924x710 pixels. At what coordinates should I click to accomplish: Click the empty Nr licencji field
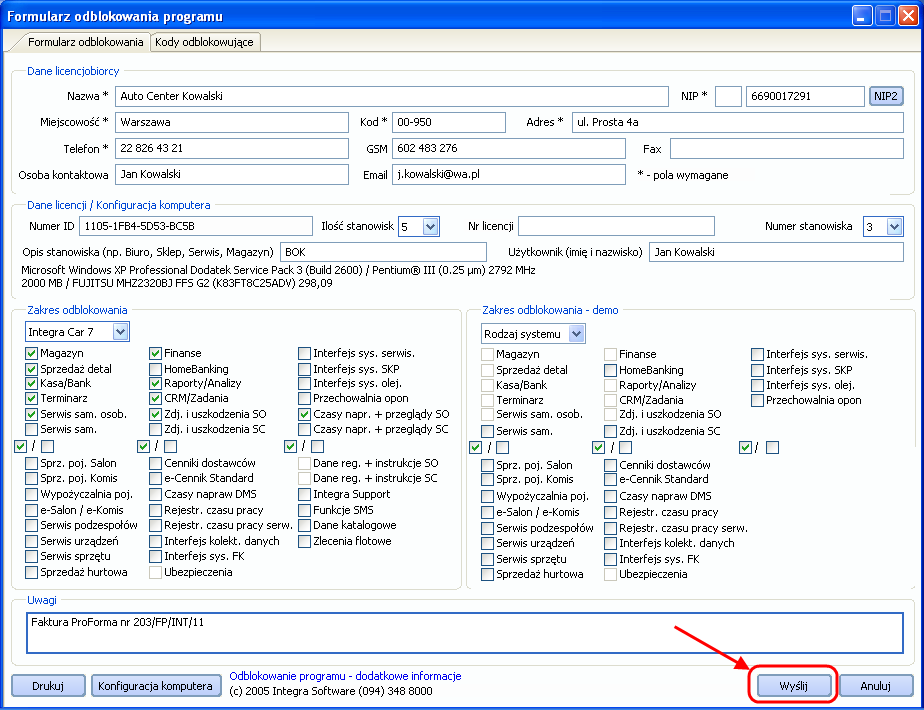point(616,226)
